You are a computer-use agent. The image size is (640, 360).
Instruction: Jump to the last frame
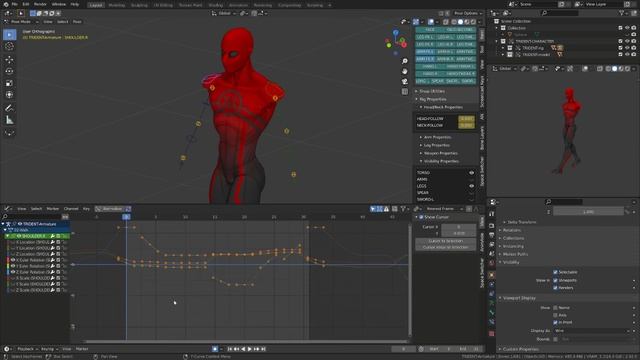click(264, 349)
